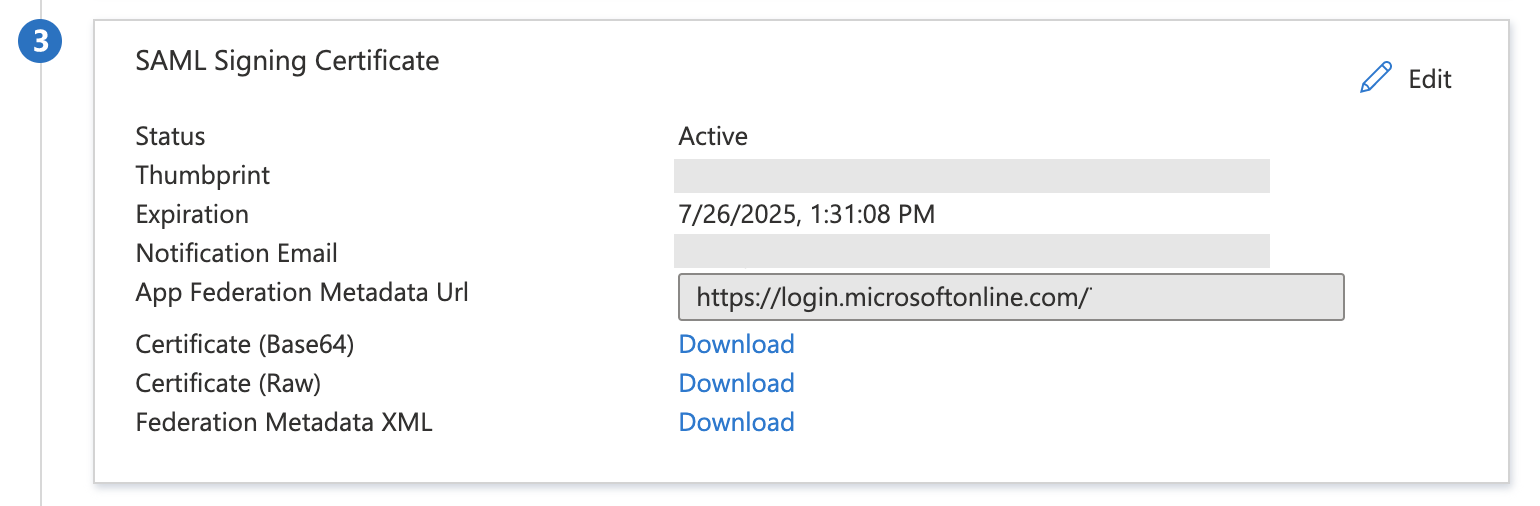Click the 'Thumbprint' label

pyautogui.click(x=203, y=176)
